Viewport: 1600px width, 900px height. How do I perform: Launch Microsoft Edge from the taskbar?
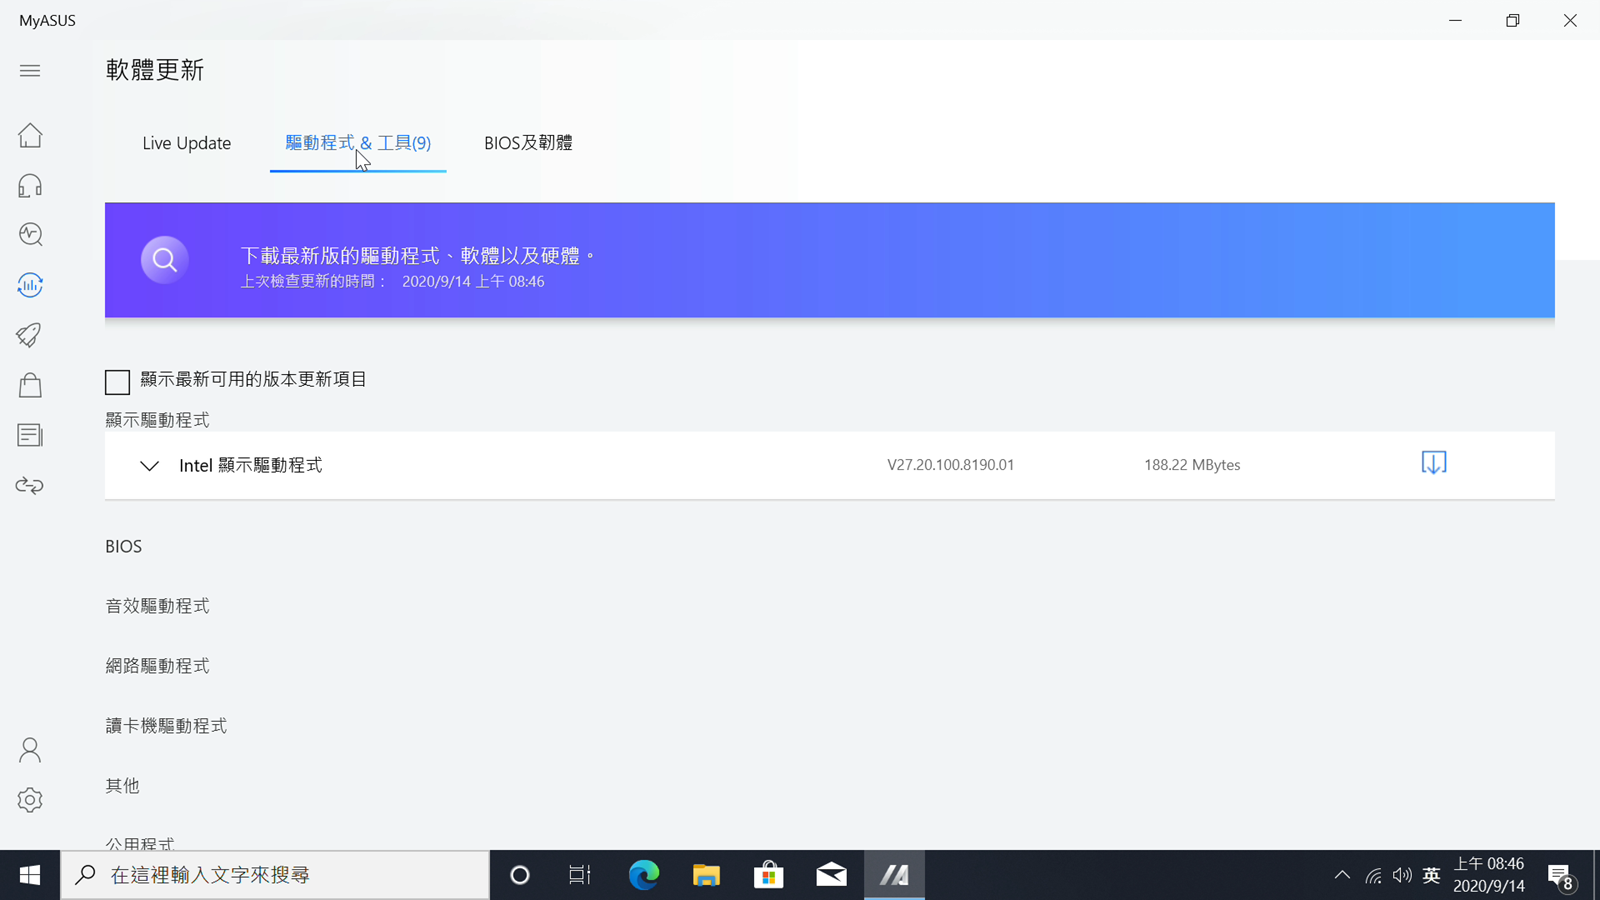tap(643, 875)
